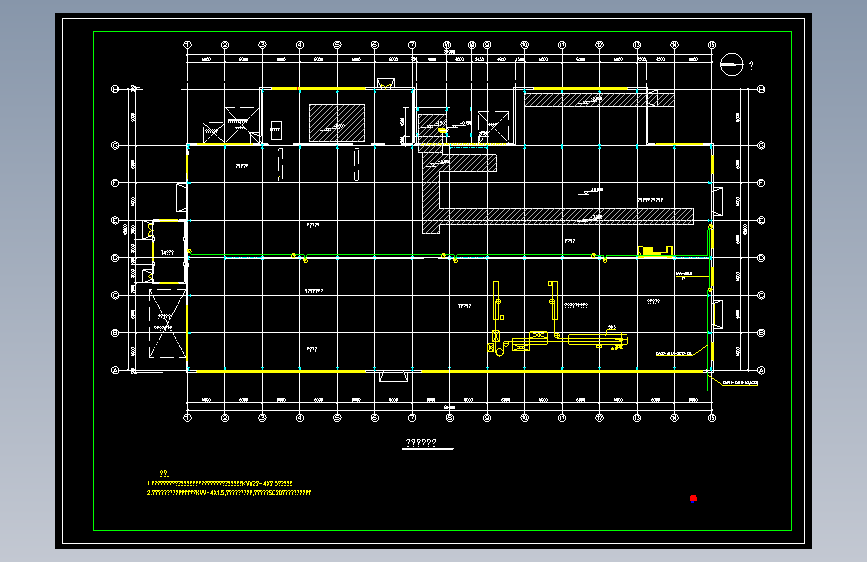Click the small red marker near the drawing corner
Image resolution: width=867 pixels, height=562 pixels.
693,498
